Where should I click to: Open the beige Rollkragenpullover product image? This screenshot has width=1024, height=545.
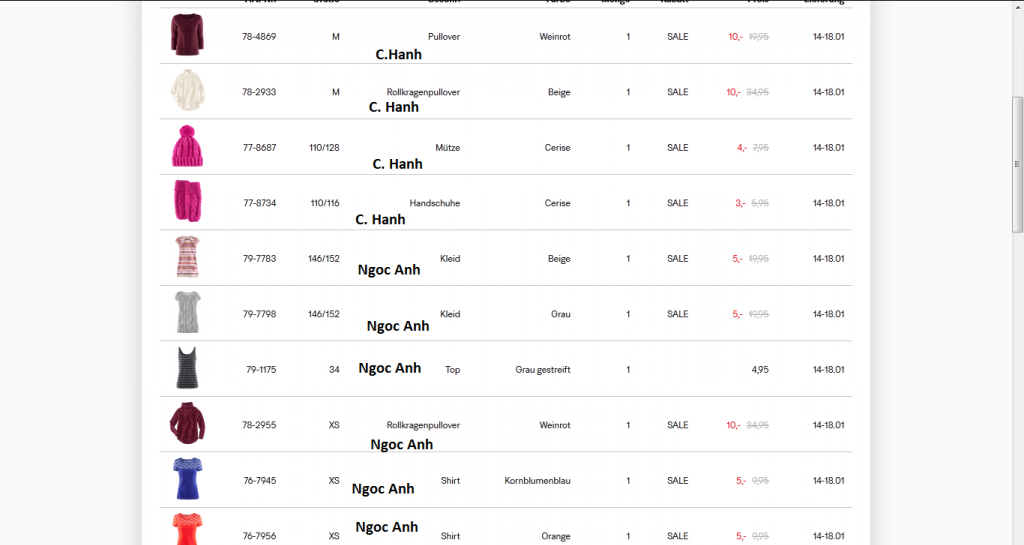(187, 92)
